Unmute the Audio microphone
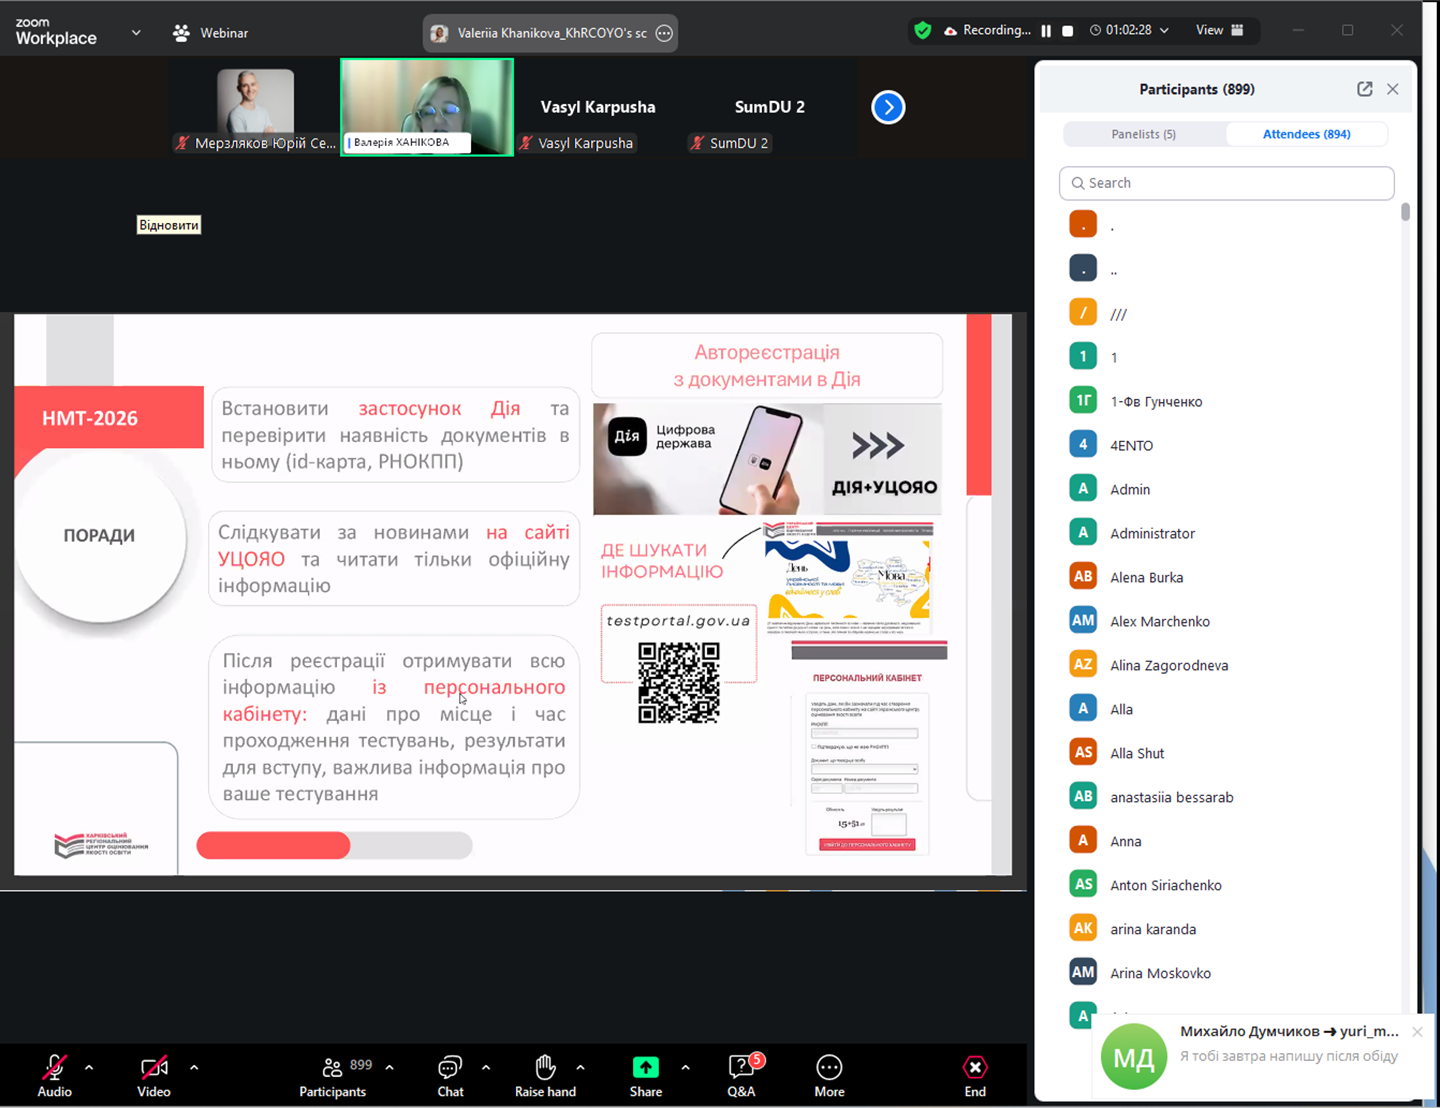The height and width of the screenshot is (1108, 1440). click(x=54, y=1069)
